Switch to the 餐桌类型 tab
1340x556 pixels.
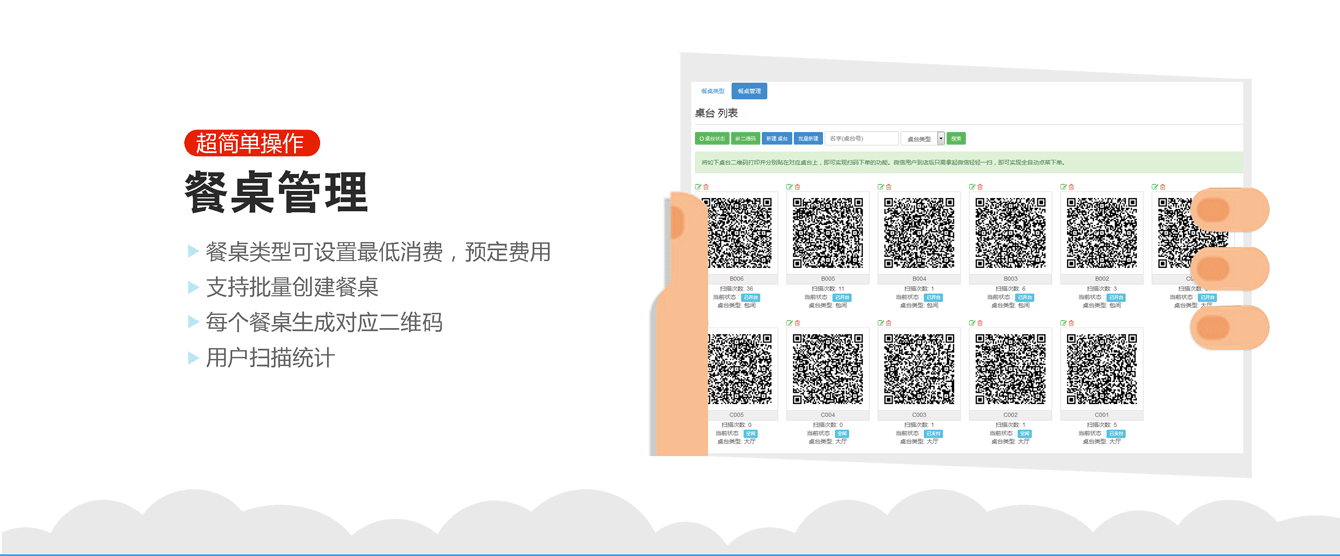click(x=712, y=91)
